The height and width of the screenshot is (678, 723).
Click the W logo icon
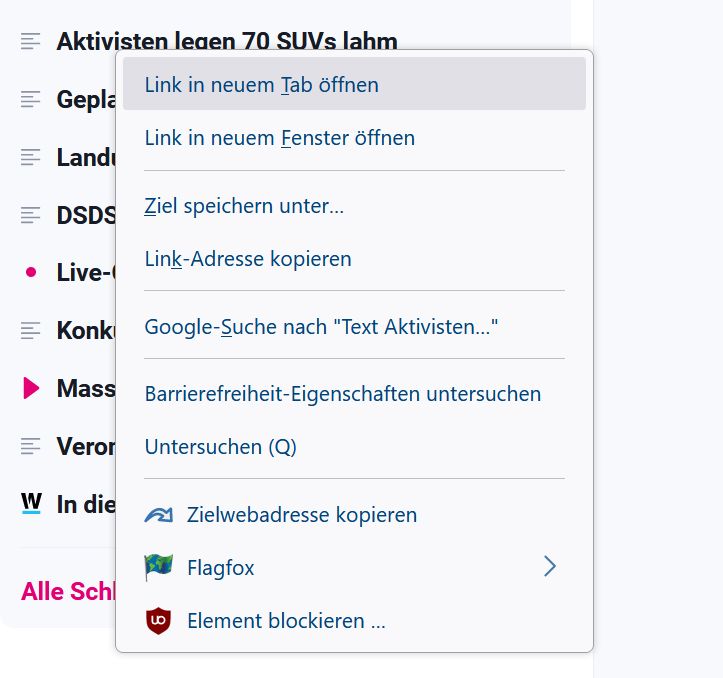coord(32,503)
